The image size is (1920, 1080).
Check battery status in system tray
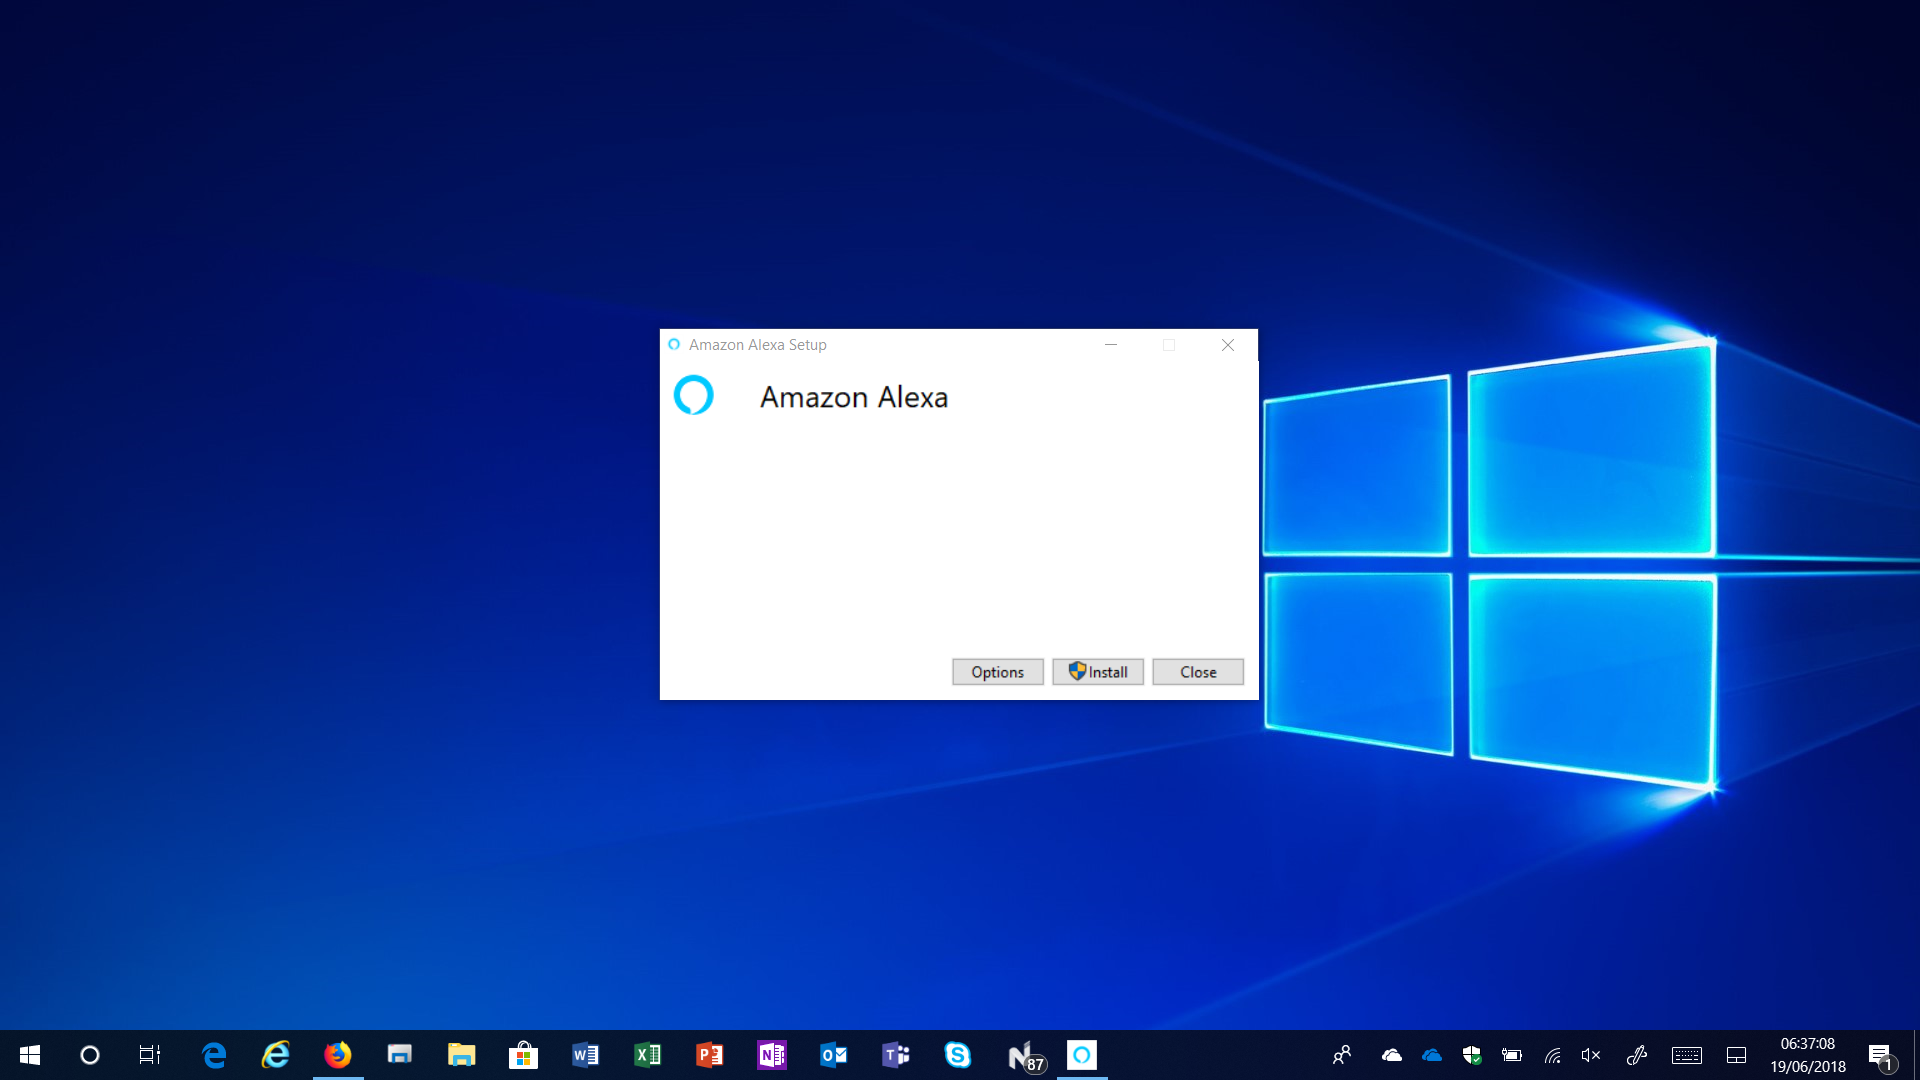coord(1512,1055)
